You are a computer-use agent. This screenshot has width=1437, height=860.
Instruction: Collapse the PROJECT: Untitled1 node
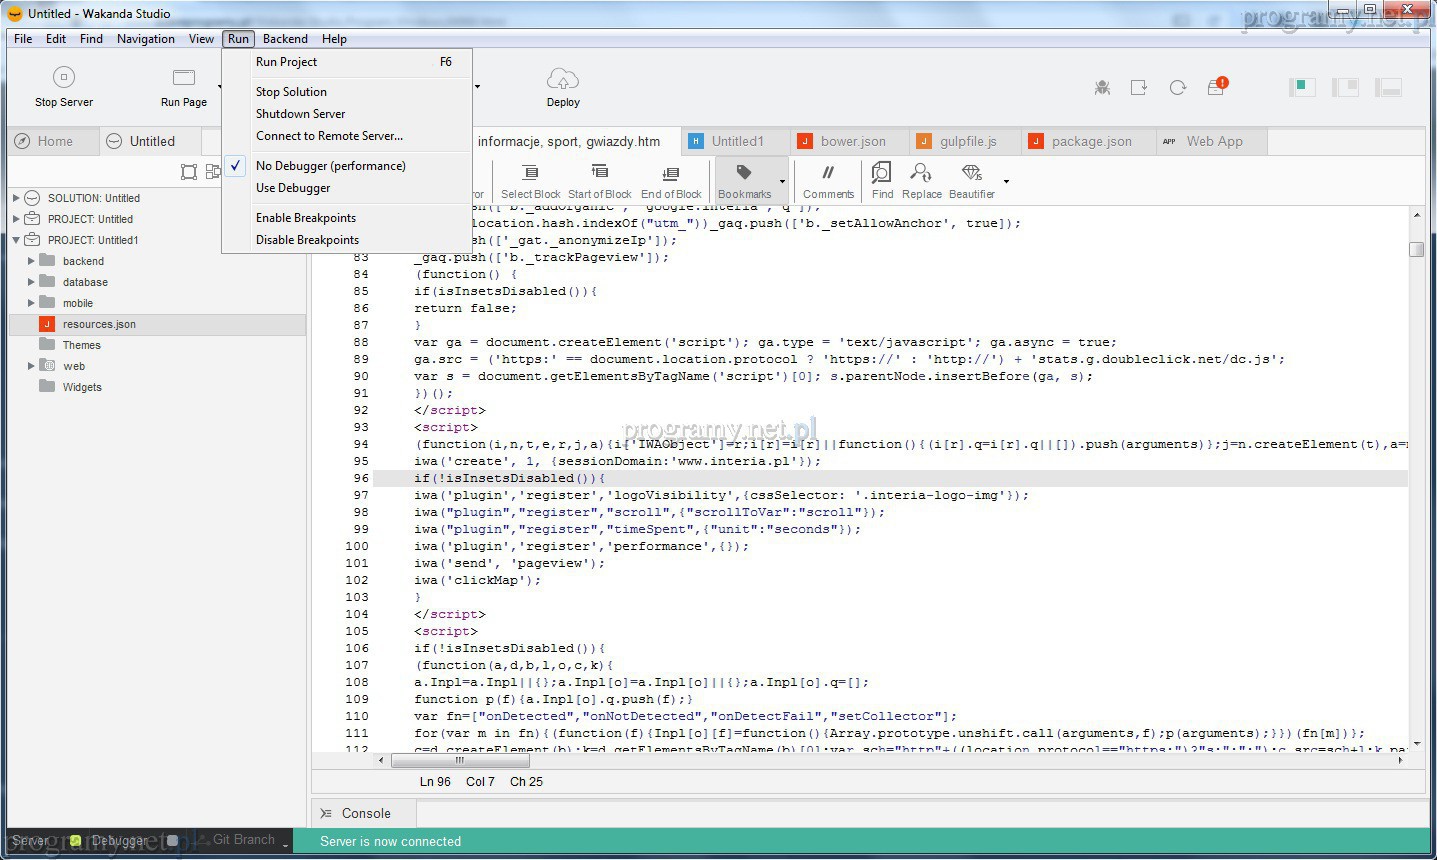(16, 240)
